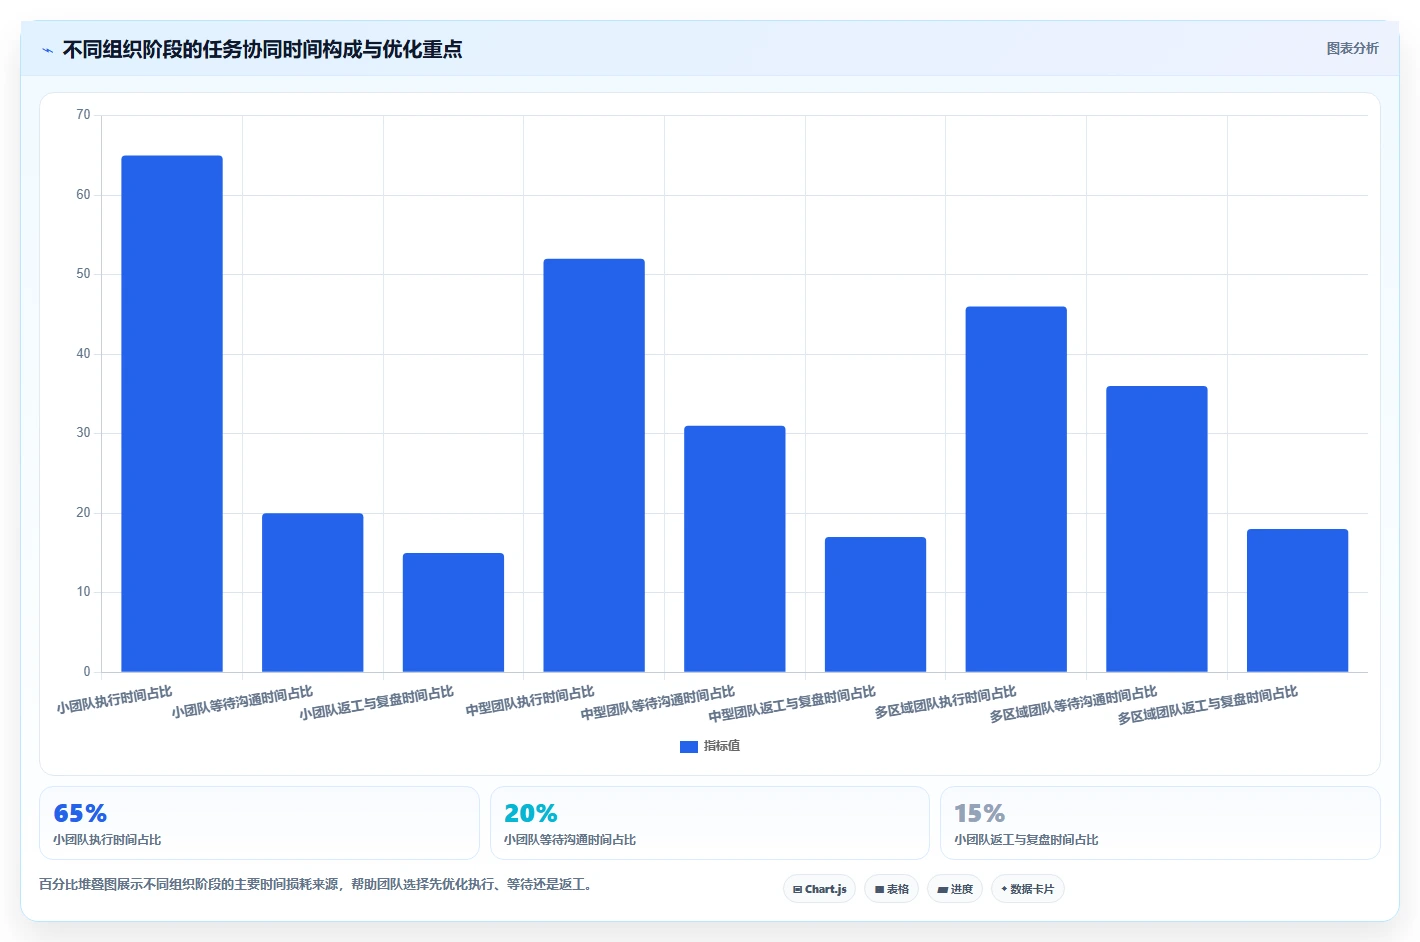Select the 表格 tag

point(891,889)
